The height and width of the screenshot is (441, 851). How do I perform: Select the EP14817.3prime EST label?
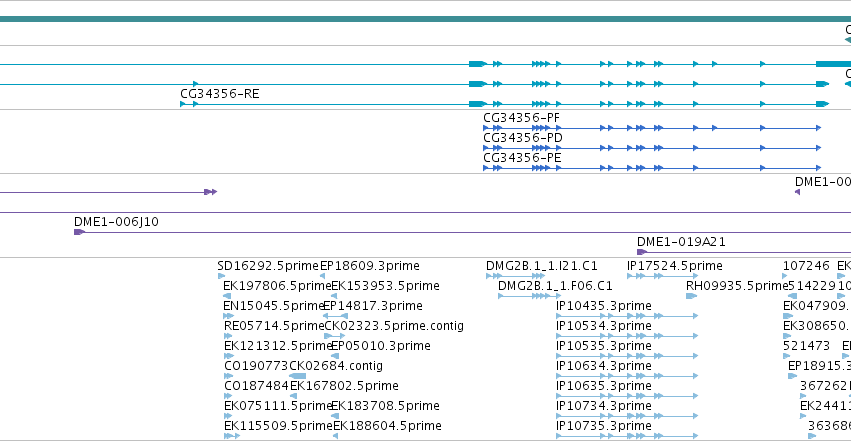pyautogui.click(x=373, y=306)
